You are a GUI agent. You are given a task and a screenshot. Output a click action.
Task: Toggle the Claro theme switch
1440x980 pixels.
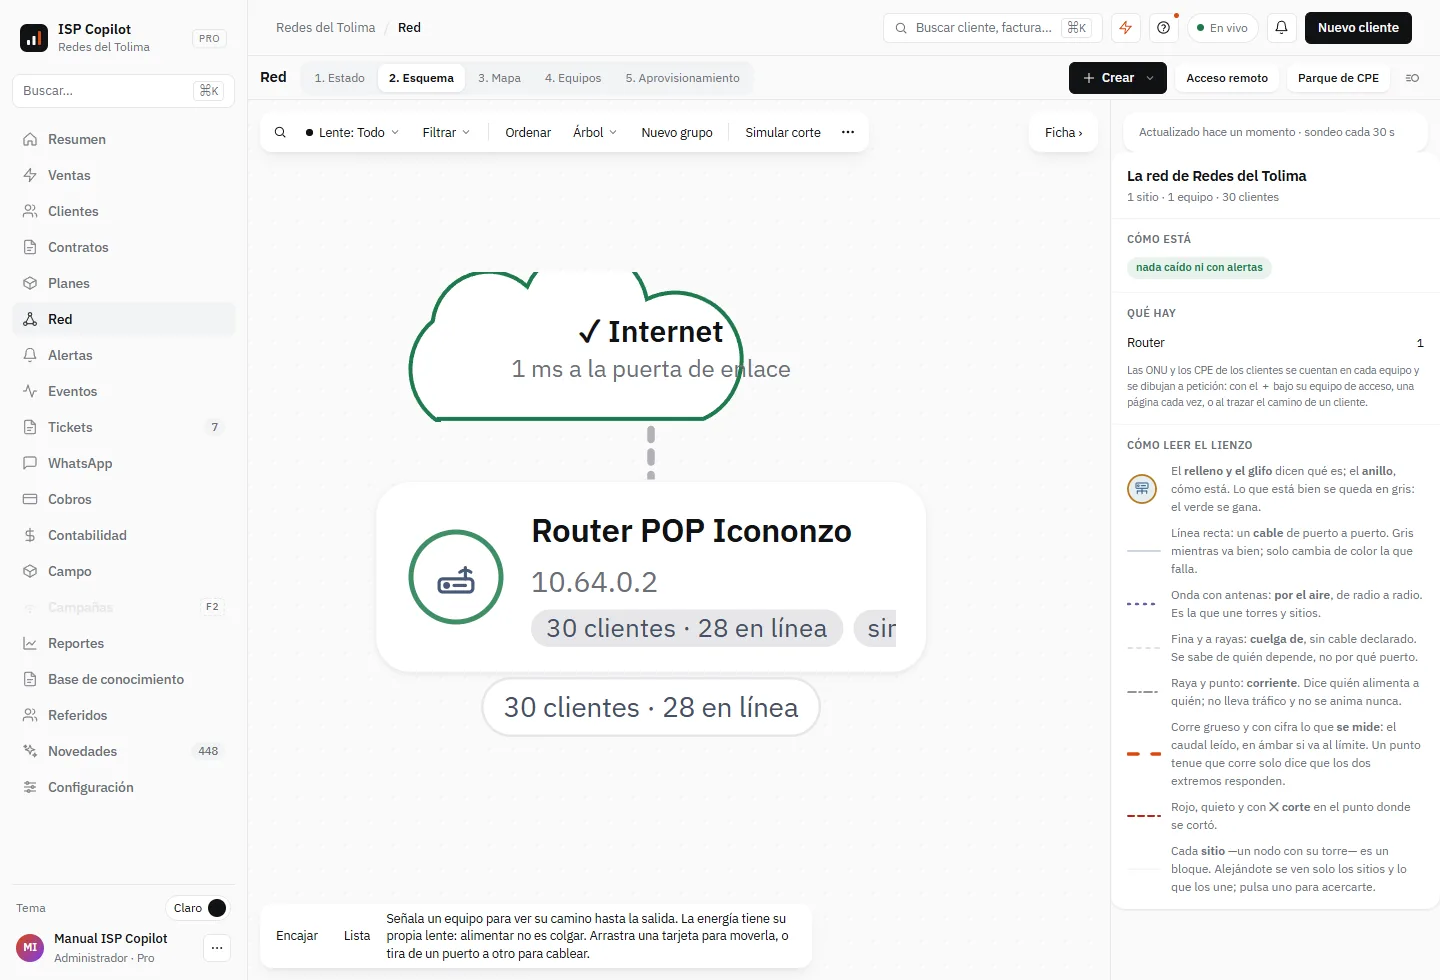(x=198, y=908)
